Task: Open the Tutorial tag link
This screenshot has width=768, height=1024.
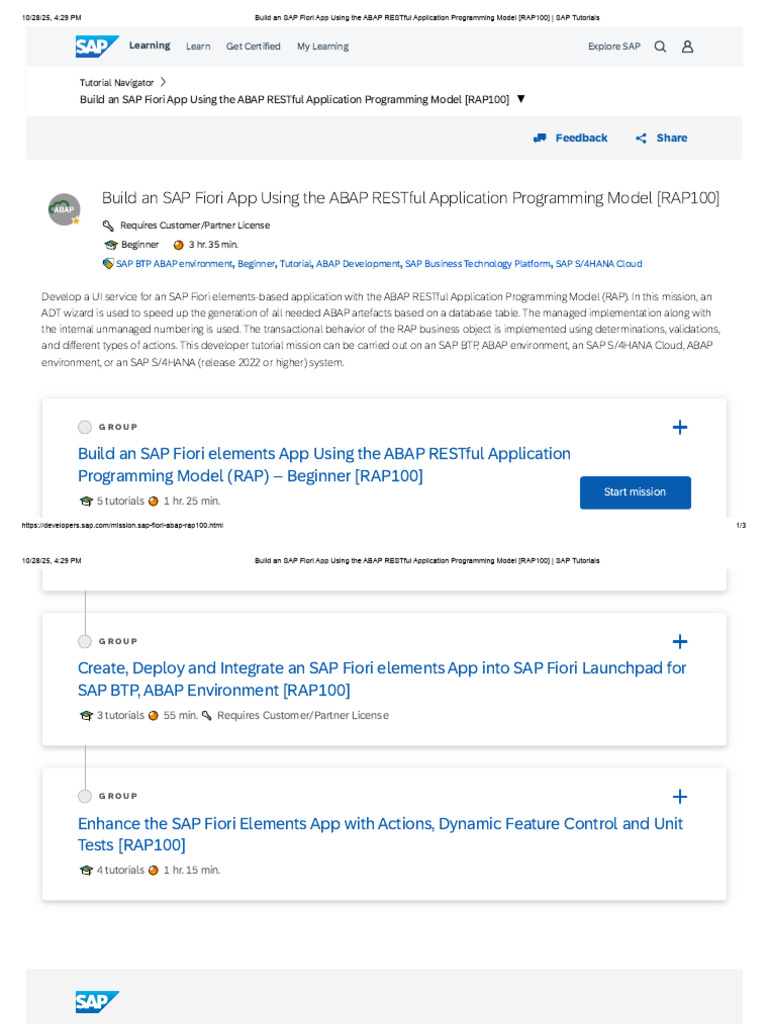Action: pos(296,264)
